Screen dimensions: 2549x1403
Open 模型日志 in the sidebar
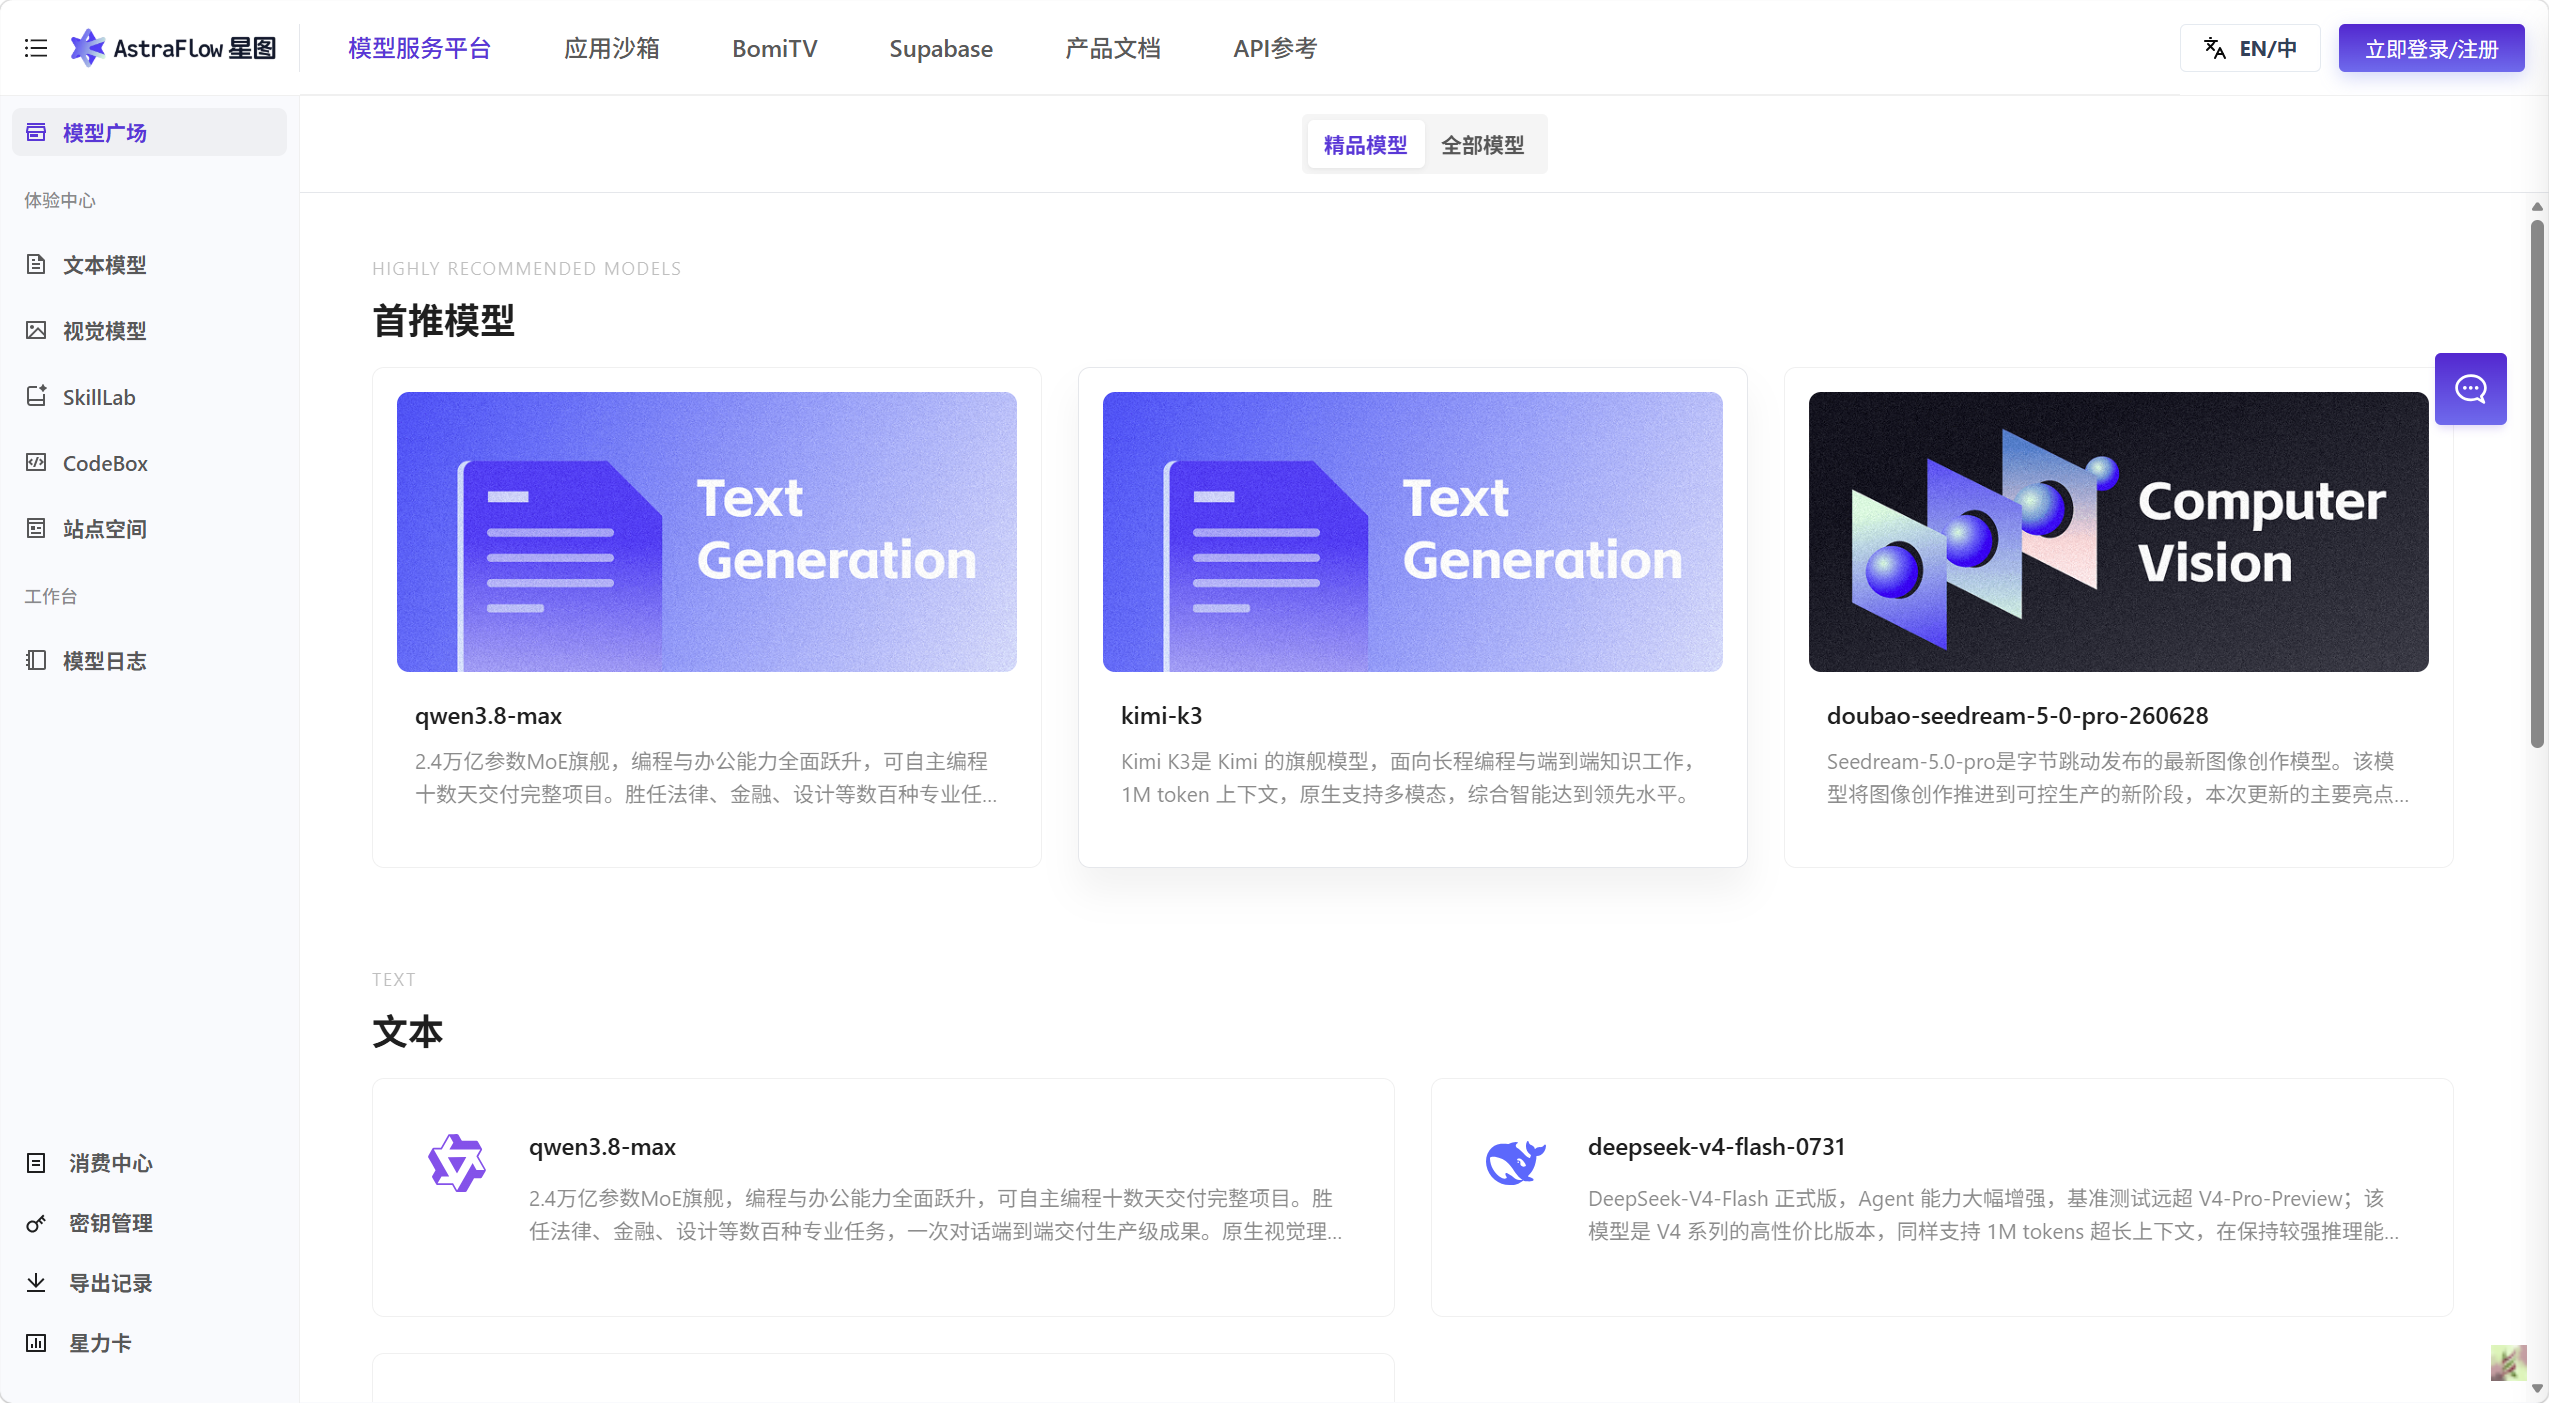tap(149, 660)
